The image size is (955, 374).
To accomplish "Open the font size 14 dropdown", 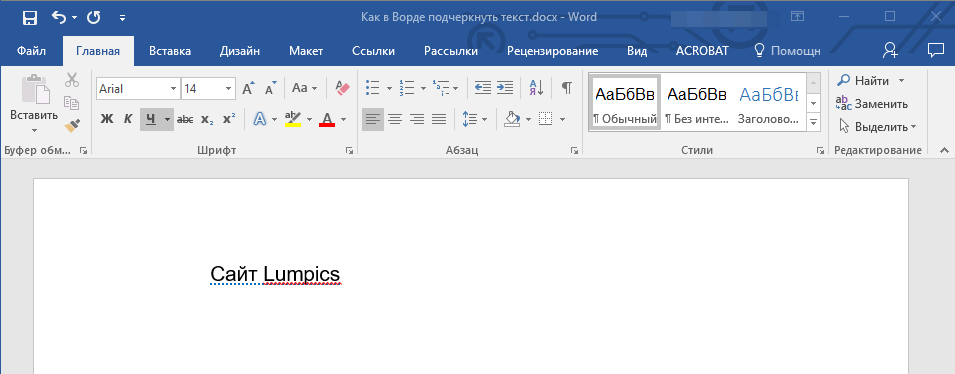I will coord(228,89).
